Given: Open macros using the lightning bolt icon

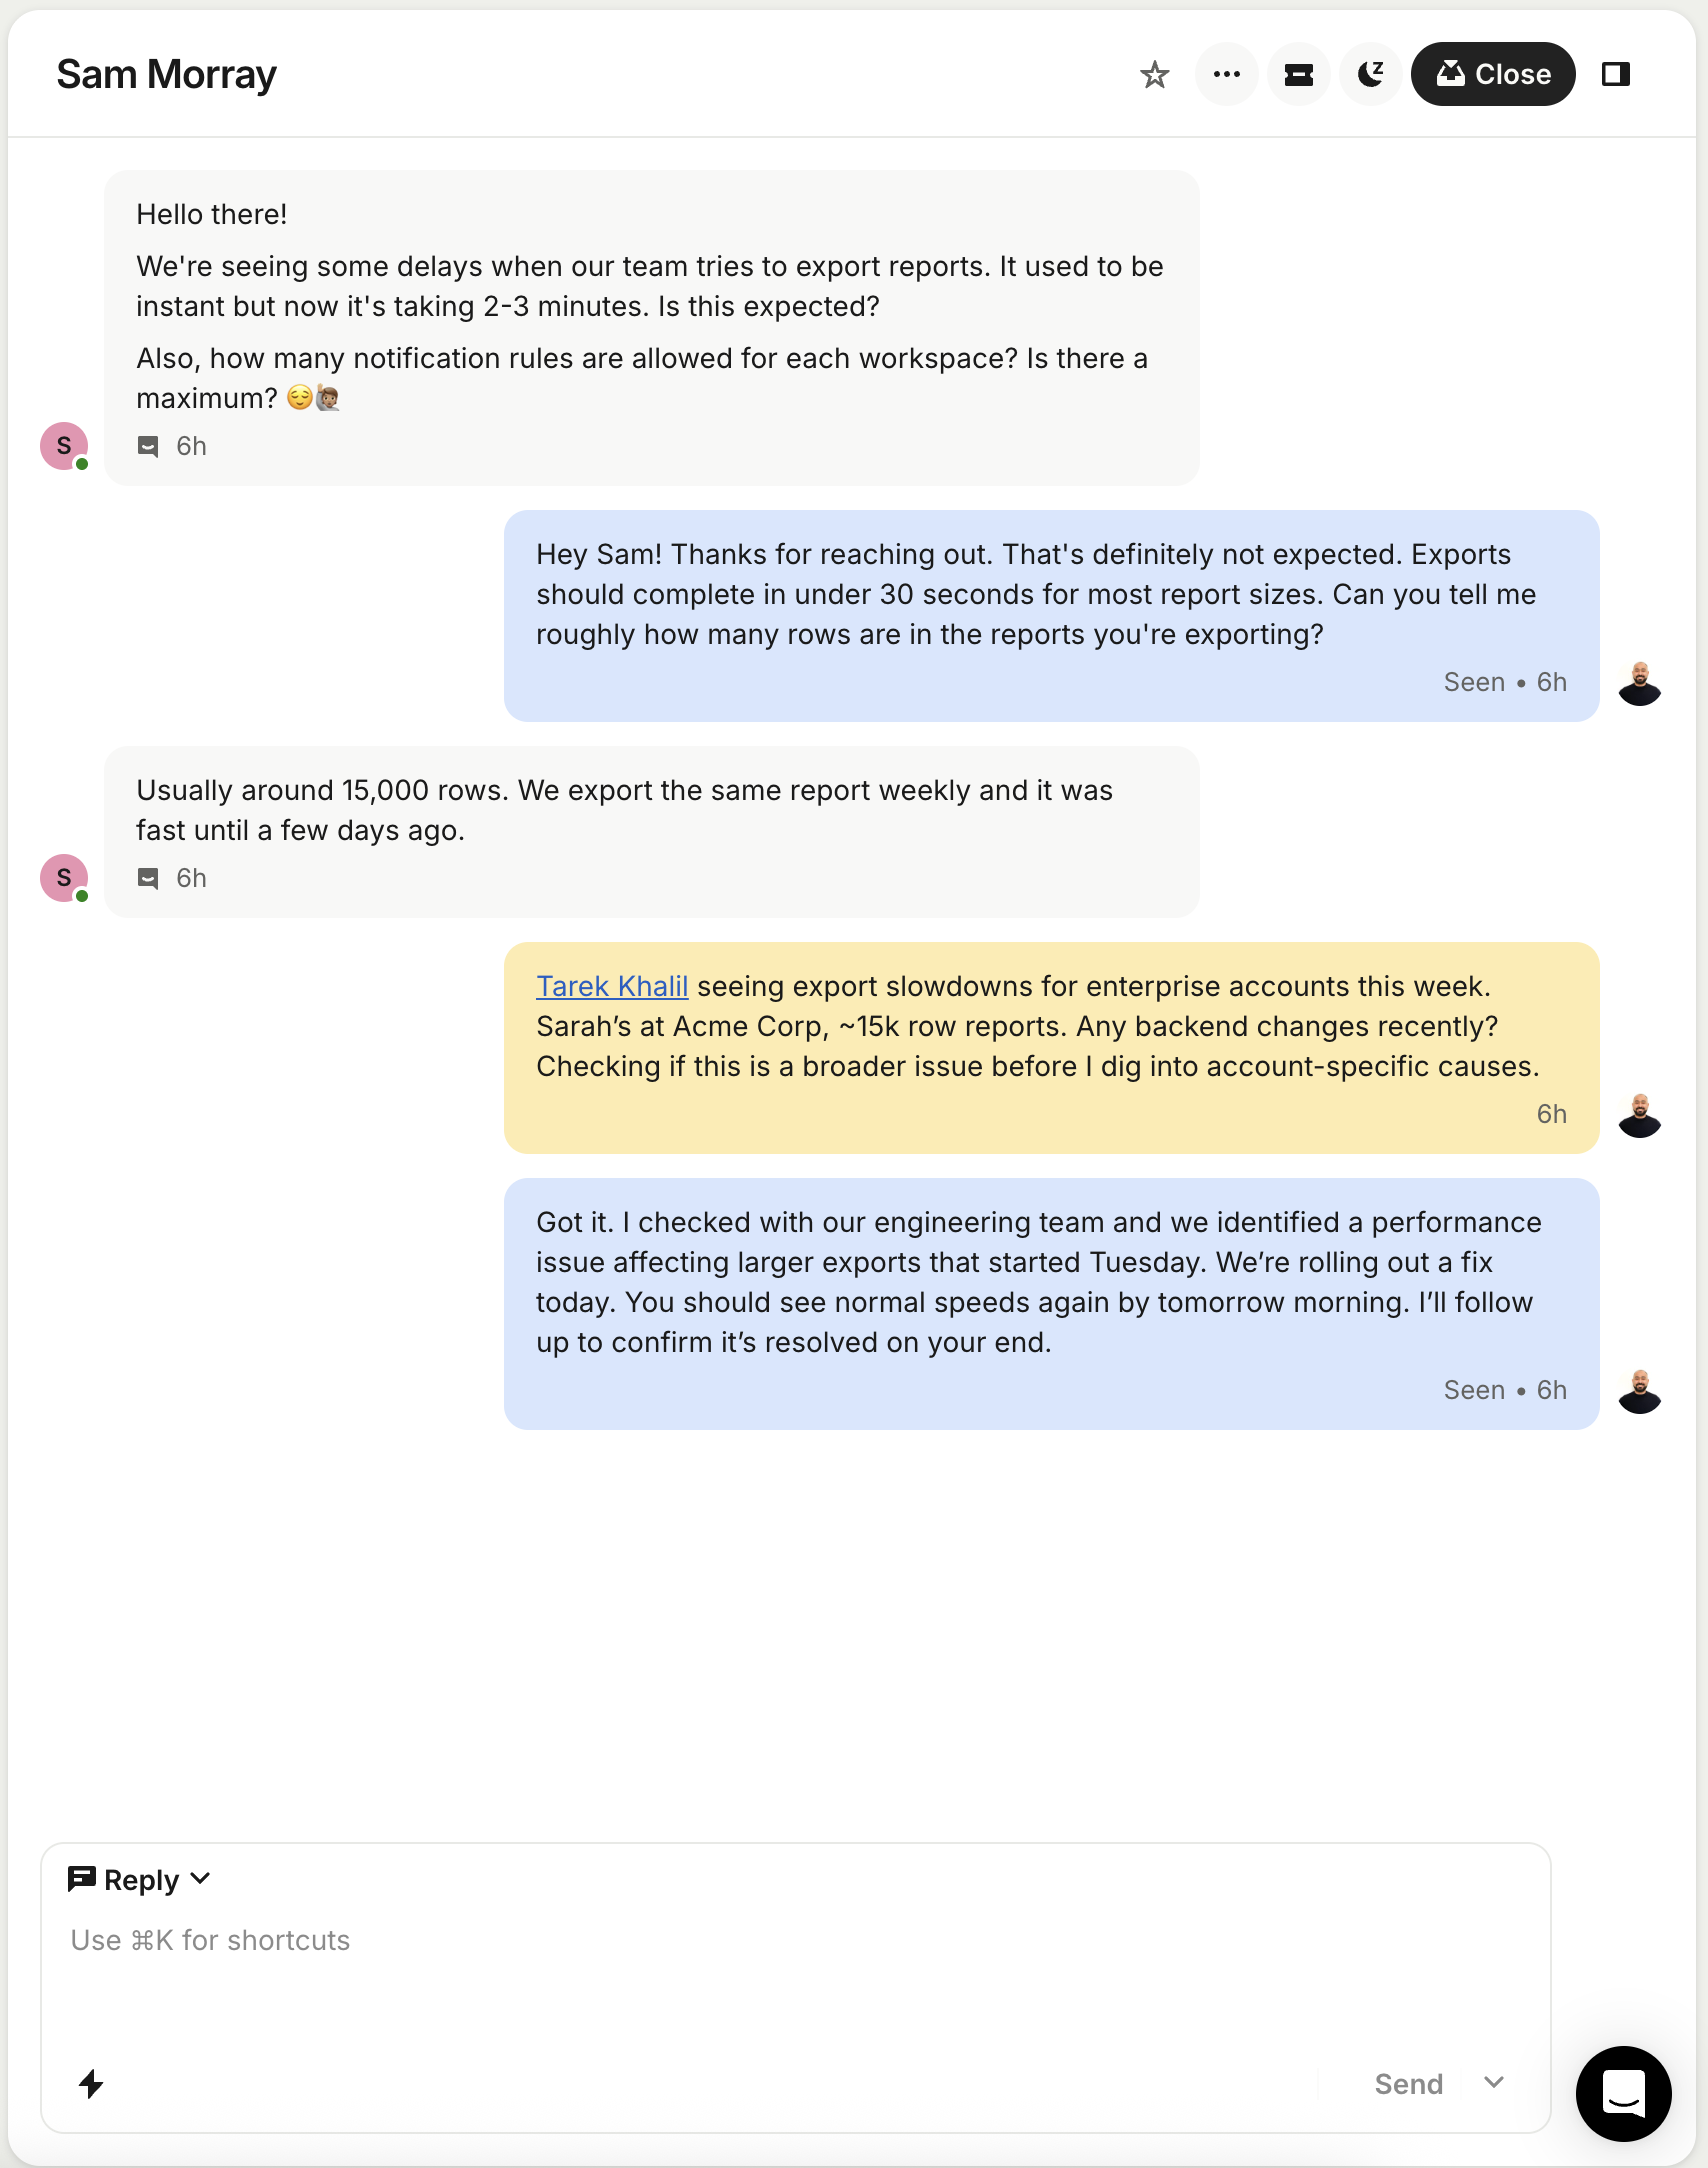Looking at the screenshot, I should click(x=91, y=2084).
